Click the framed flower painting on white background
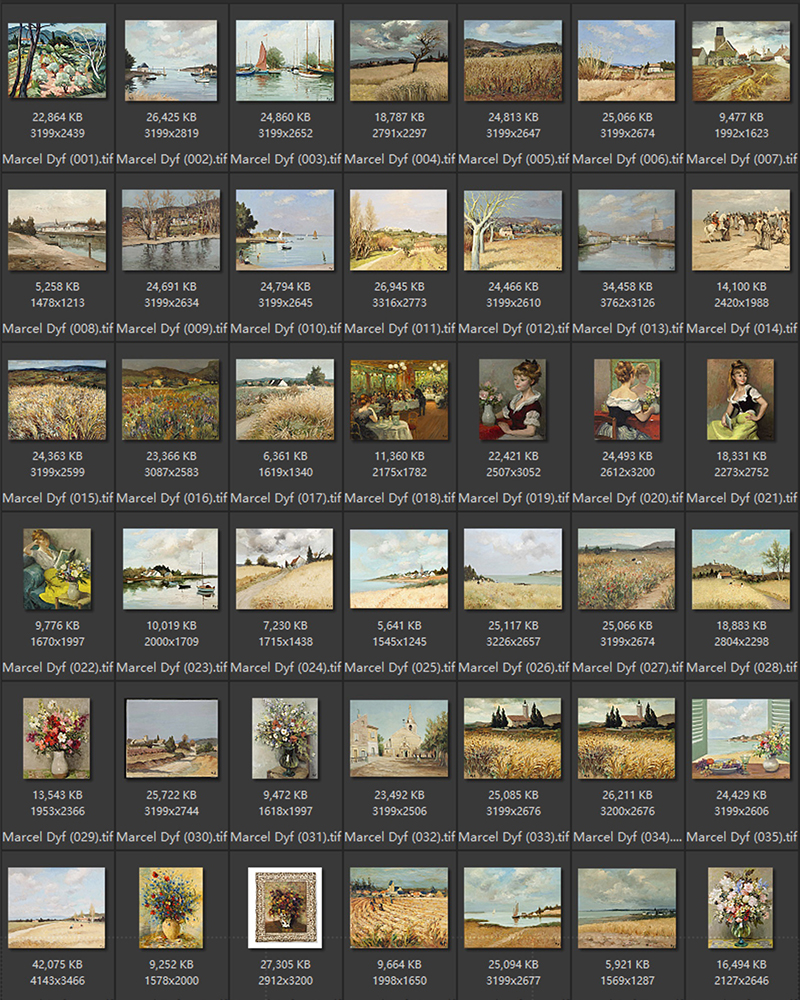This screenshot has height=1000, width=800. click(285, 907)
